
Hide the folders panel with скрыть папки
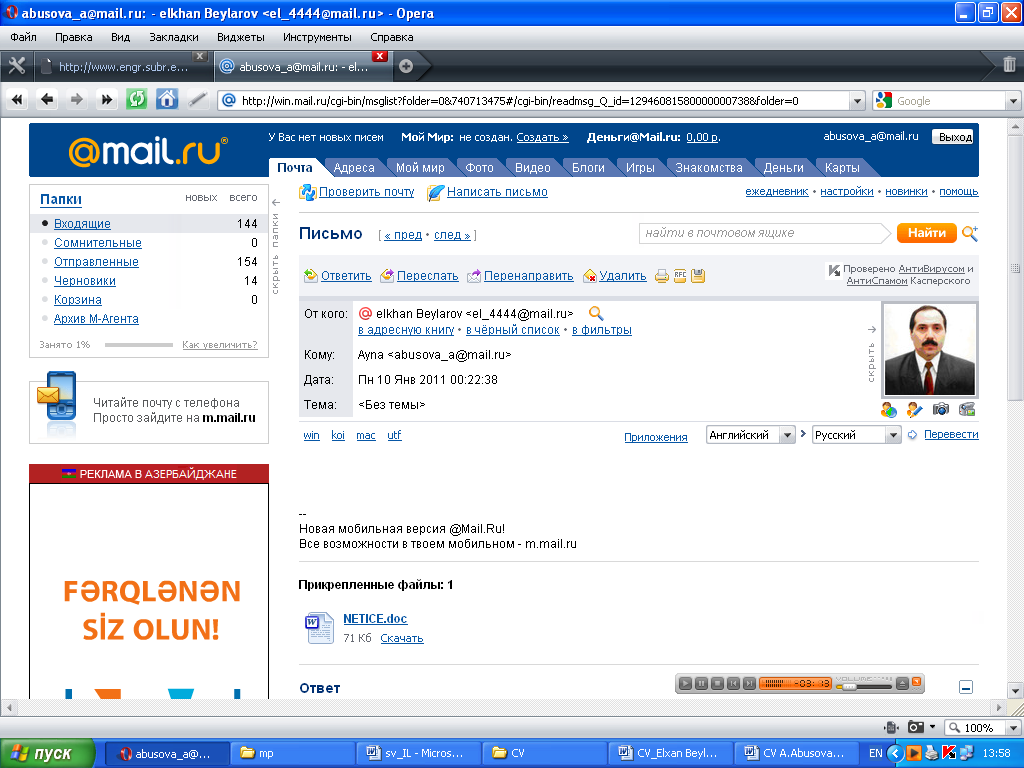(276, 248)
